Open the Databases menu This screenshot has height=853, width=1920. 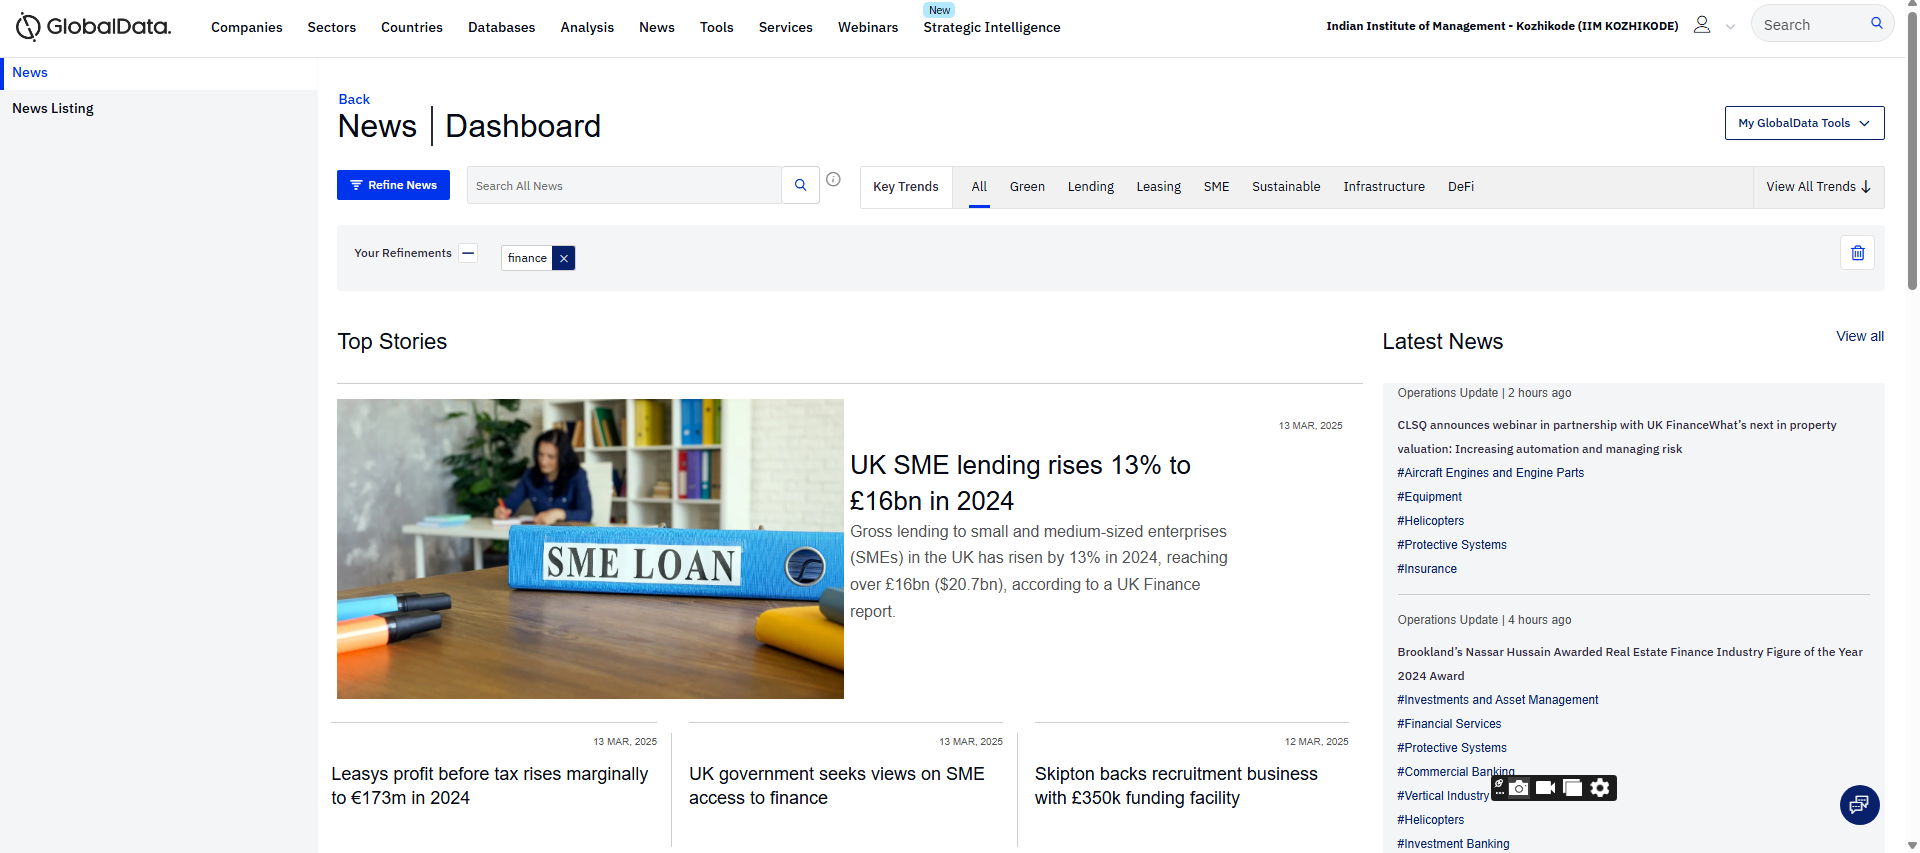pos(501,27)
